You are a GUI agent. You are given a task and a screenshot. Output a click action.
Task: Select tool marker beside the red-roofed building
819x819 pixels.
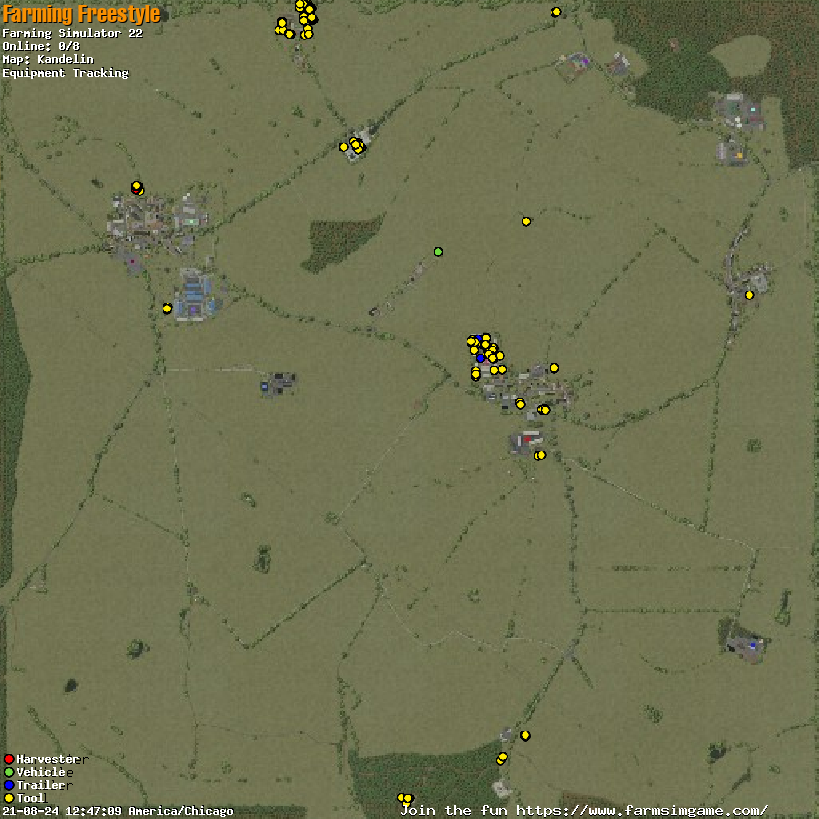coord(540,455)
